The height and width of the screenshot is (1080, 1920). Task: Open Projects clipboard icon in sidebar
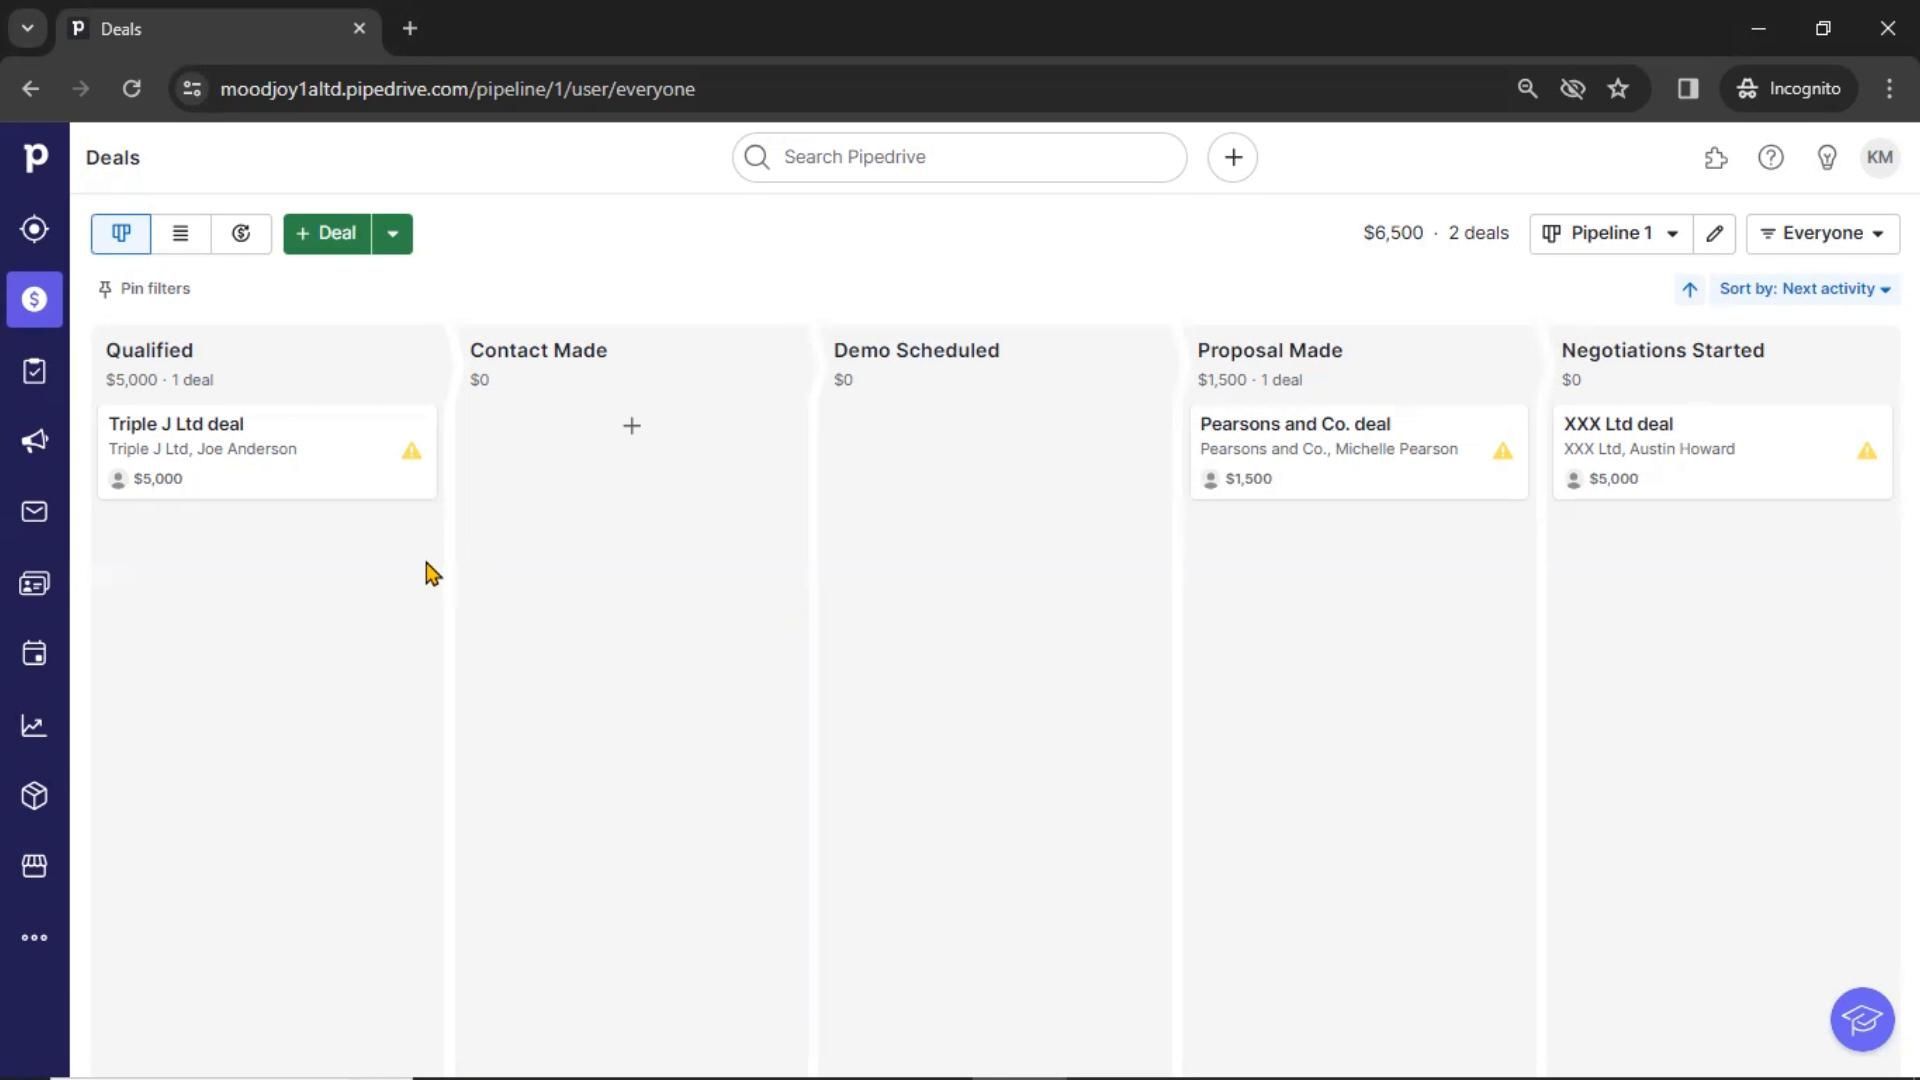click(x=34, y=371)
